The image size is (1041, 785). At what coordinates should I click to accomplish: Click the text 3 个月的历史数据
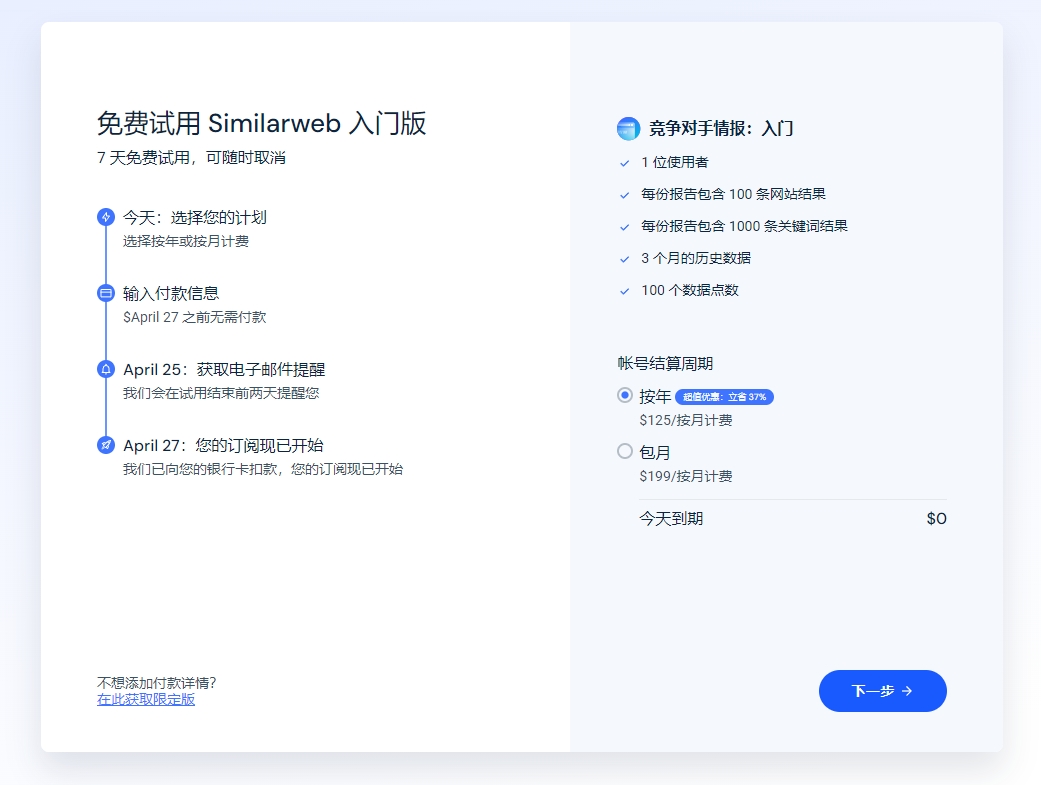696,258
